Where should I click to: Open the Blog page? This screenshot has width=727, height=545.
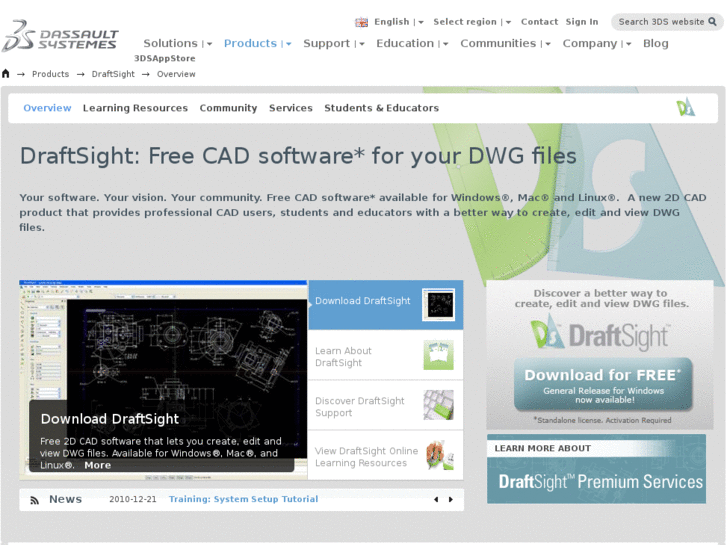656,43
